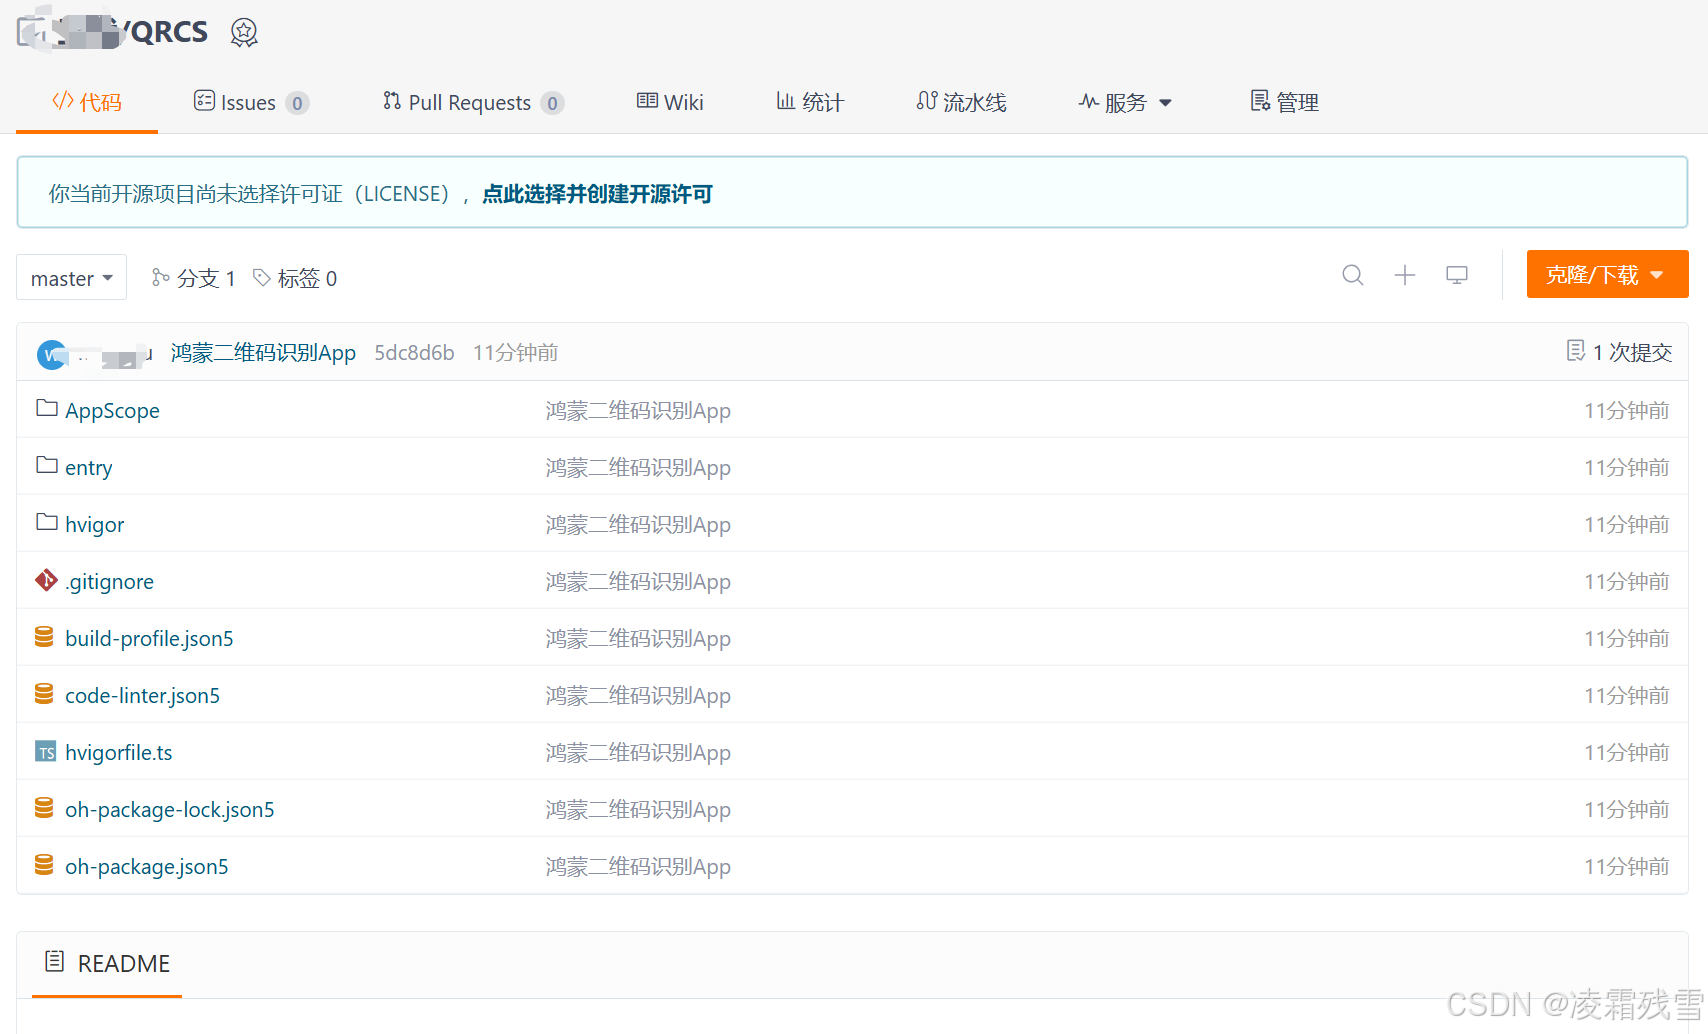Open the search icon in repository toolbar
The width and height of the screenshot is (1708, 1034).
point(1352,275)
